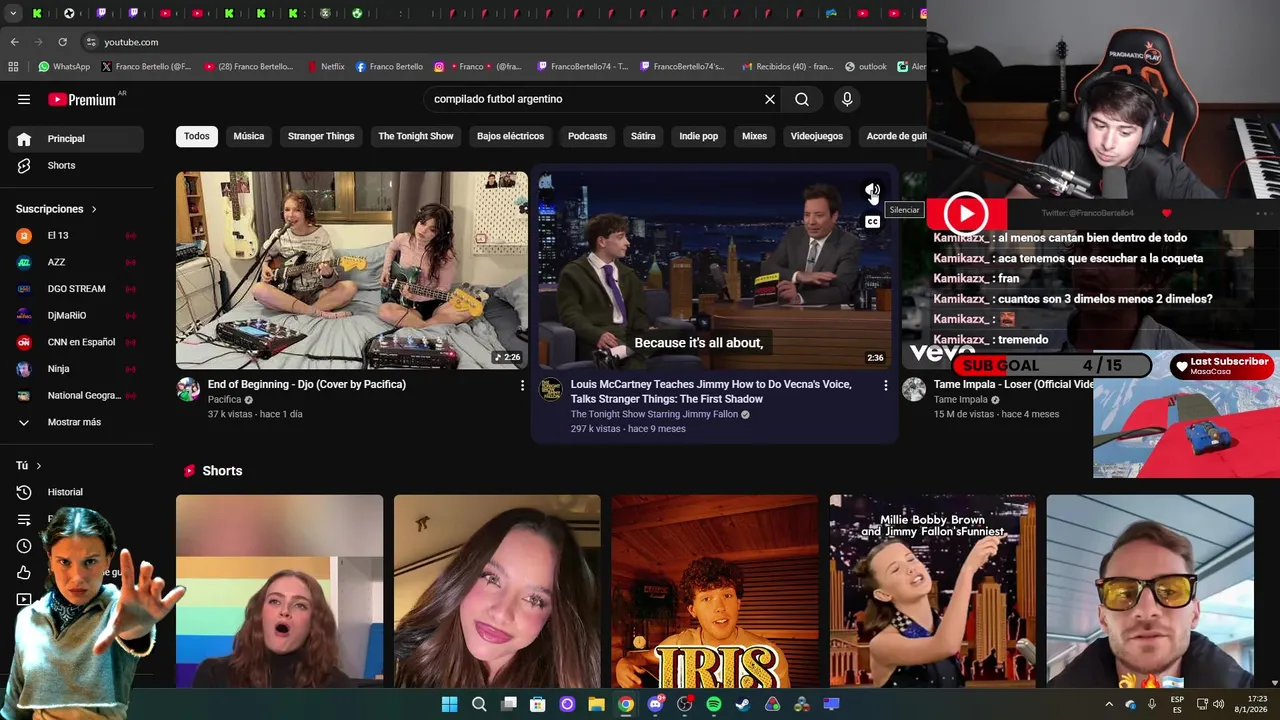
Task: Expand the 'Suscripciones' section chevron
Action: click(94, 209)
